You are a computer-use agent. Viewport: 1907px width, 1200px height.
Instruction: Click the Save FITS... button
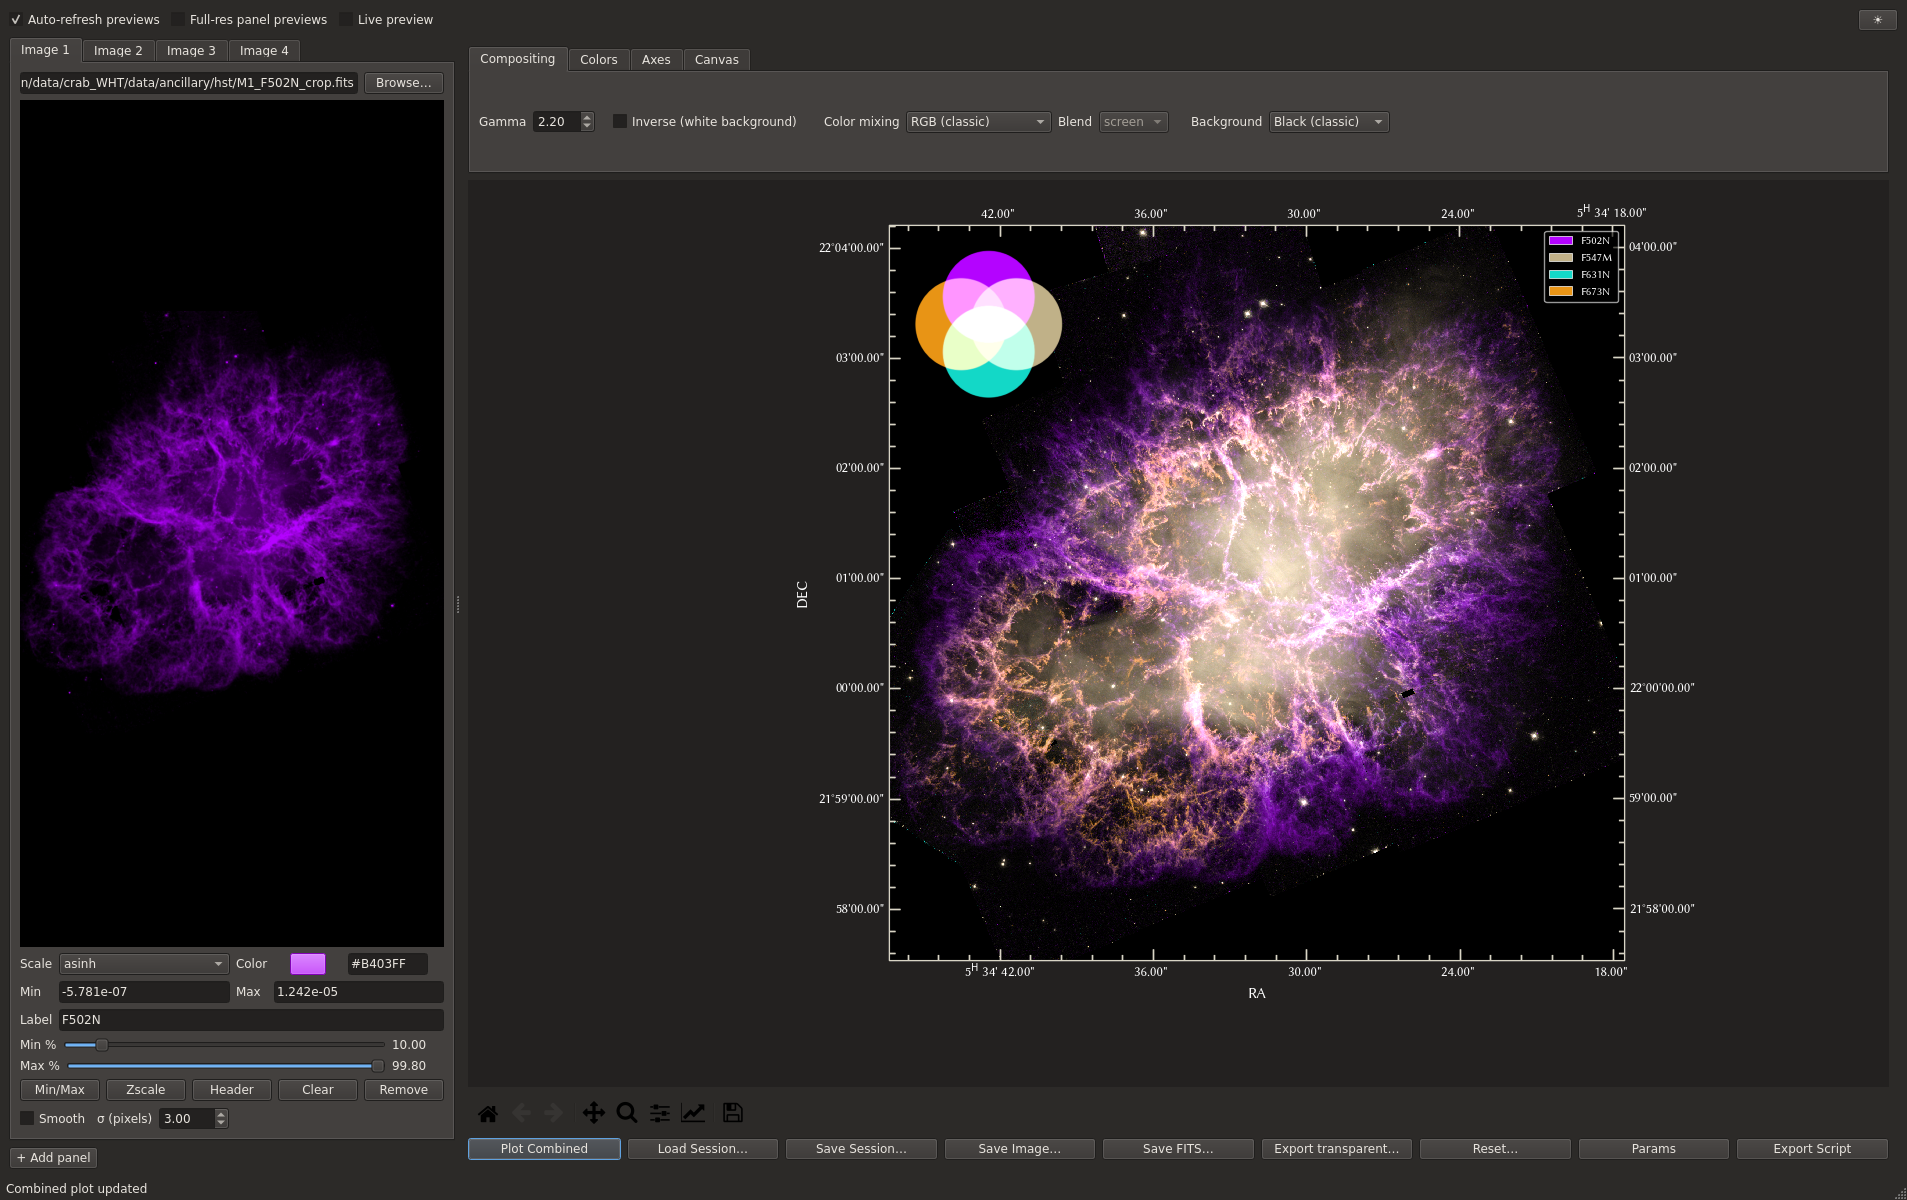[x=1178, y=1149]
